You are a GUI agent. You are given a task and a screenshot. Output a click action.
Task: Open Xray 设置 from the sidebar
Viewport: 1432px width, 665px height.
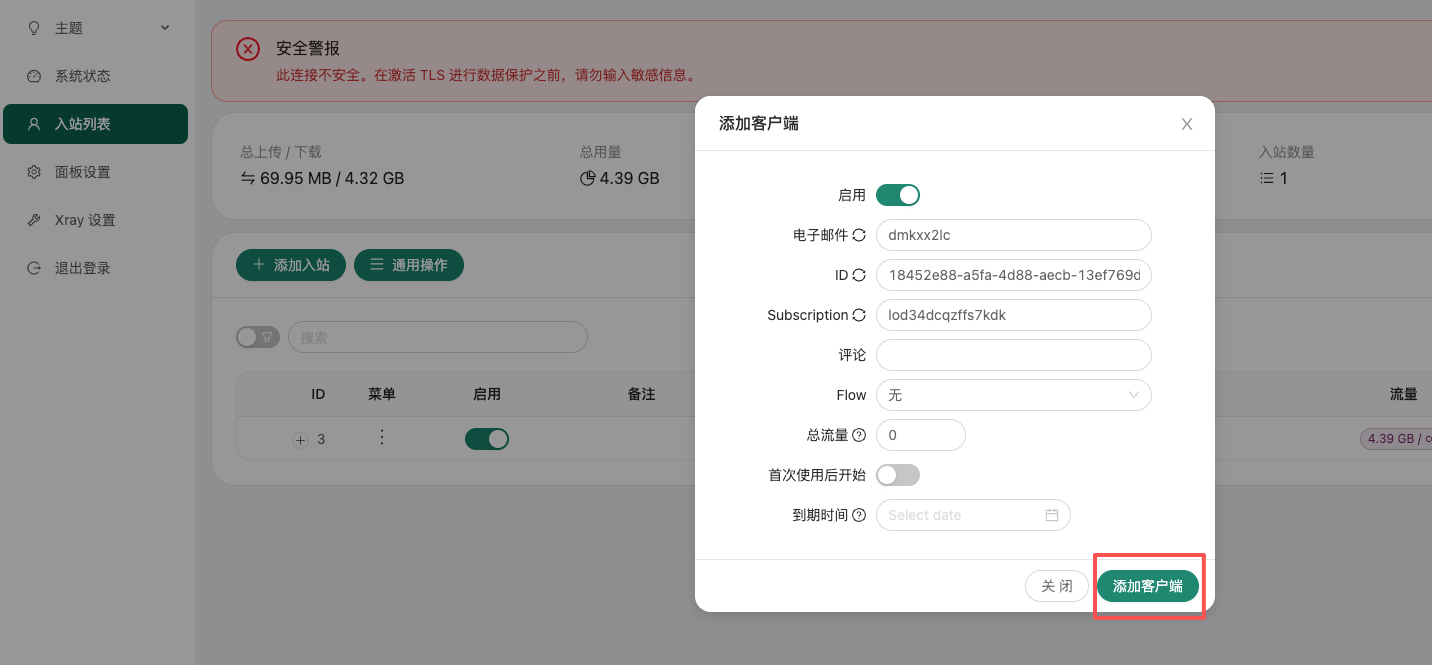pos(85,220)
